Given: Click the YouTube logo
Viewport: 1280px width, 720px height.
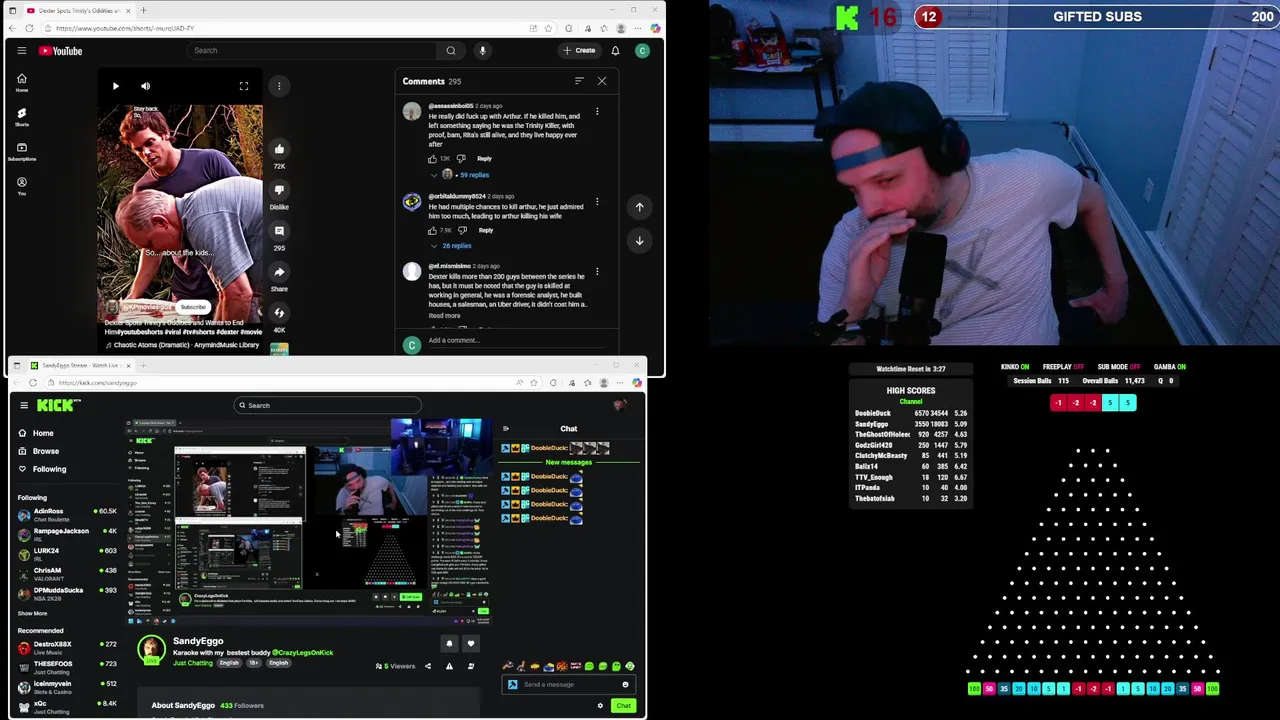Looking at the screenshot, I should pos(61,50).
